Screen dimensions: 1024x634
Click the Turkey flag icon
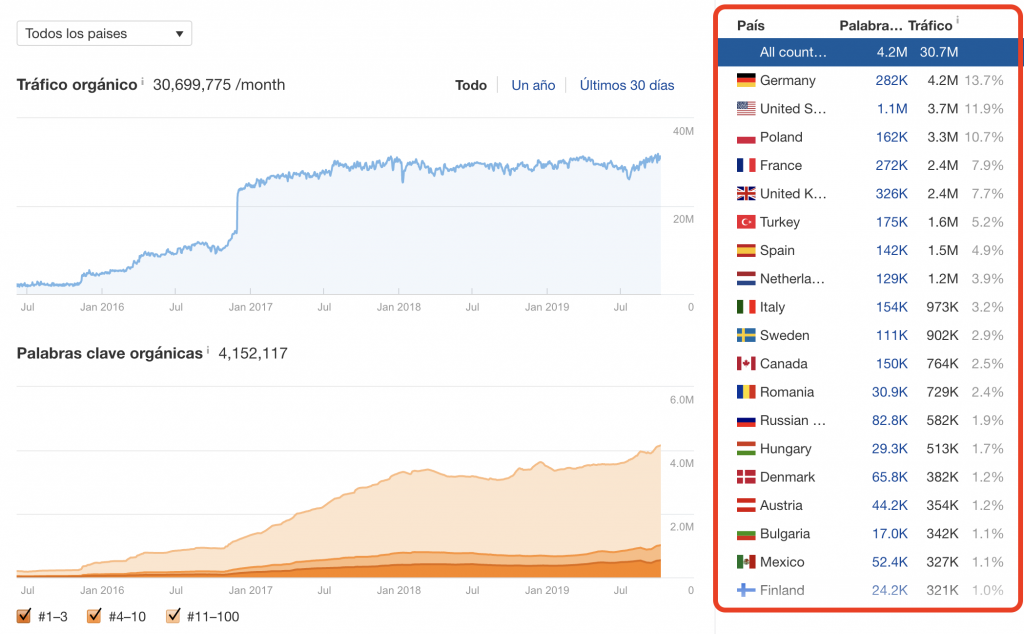(x=745, y=222)
